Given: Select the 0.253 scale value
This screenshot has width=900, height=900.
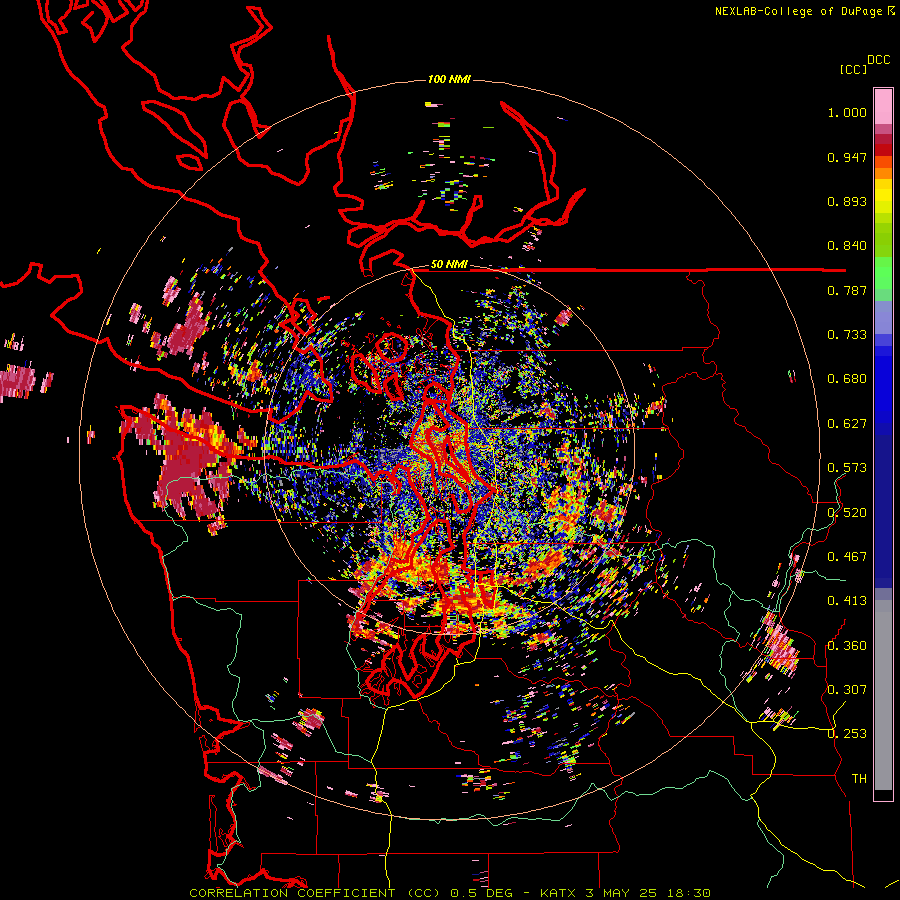Looking at the screenshot, I should (847, 734).
